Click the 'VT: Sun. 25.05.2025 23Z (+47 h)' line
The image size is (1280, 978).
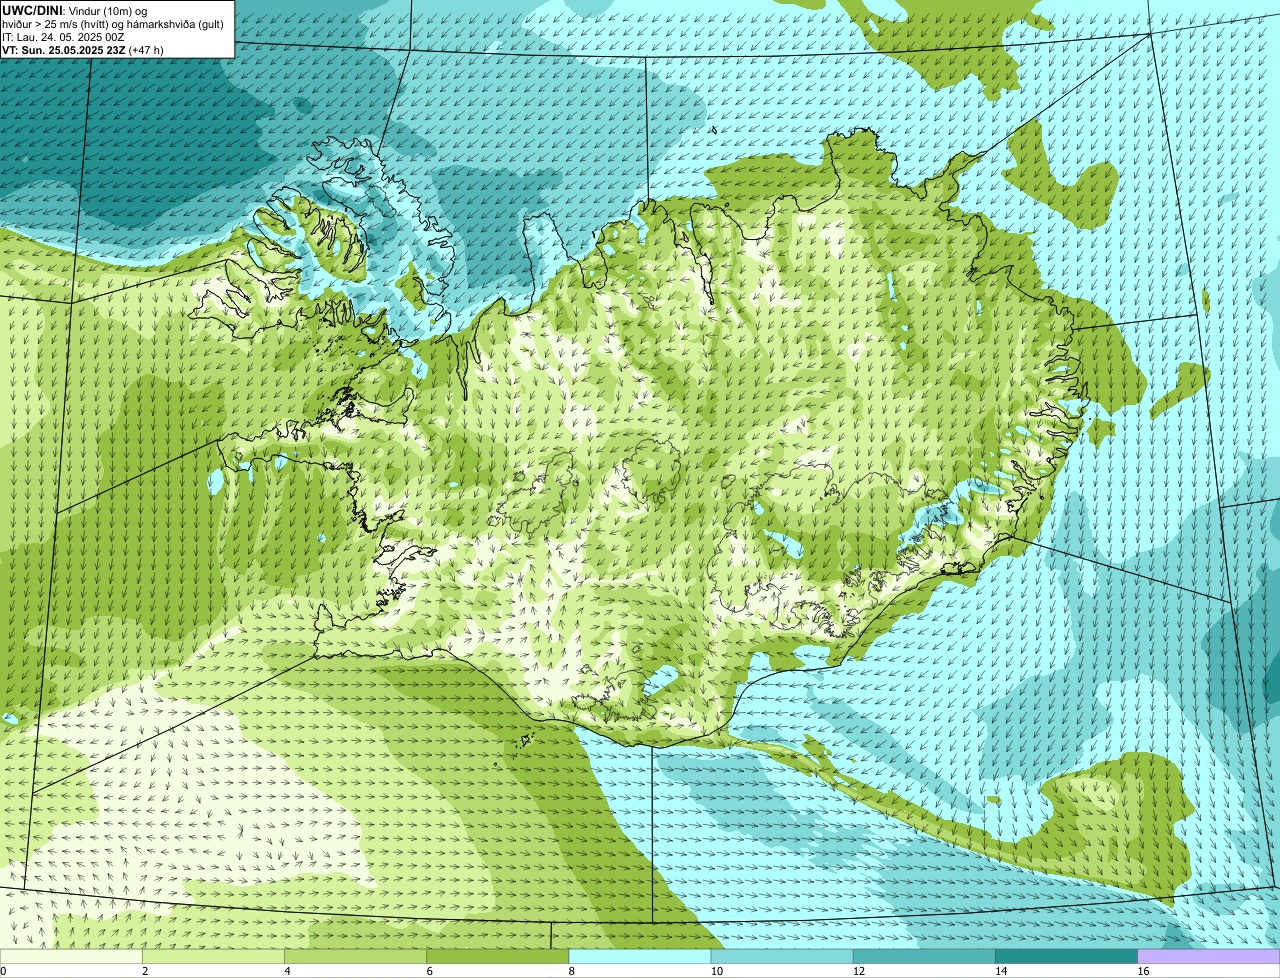[x=83, y=49]
